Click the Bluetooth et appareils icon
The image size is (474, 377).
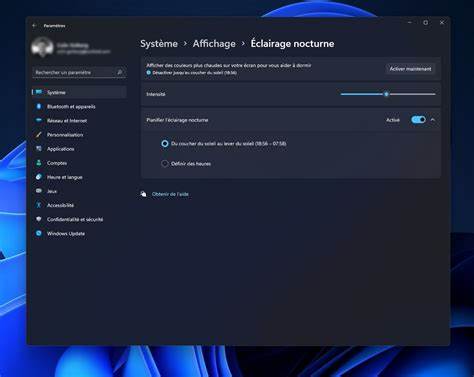[x=39, y=106]
